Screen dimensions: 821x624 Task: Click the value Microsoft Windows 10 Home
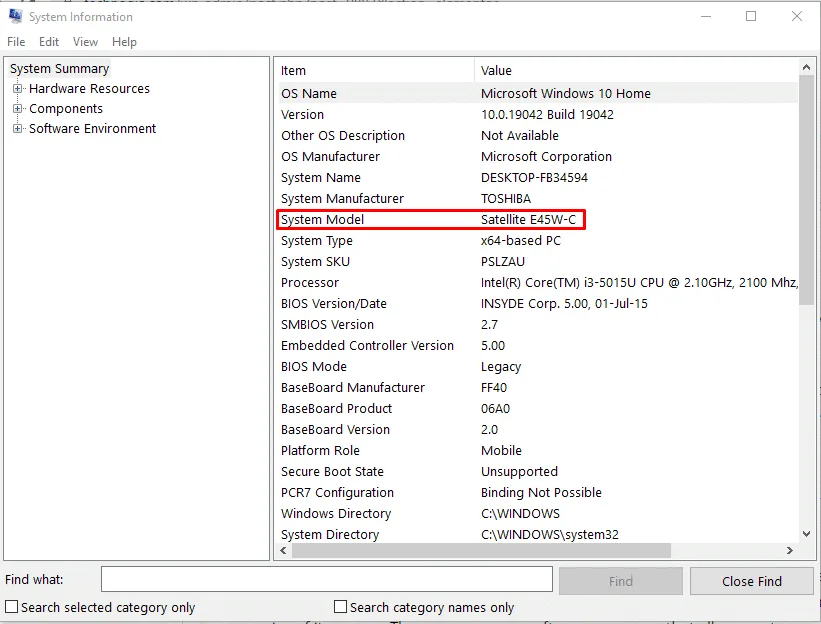565,94
